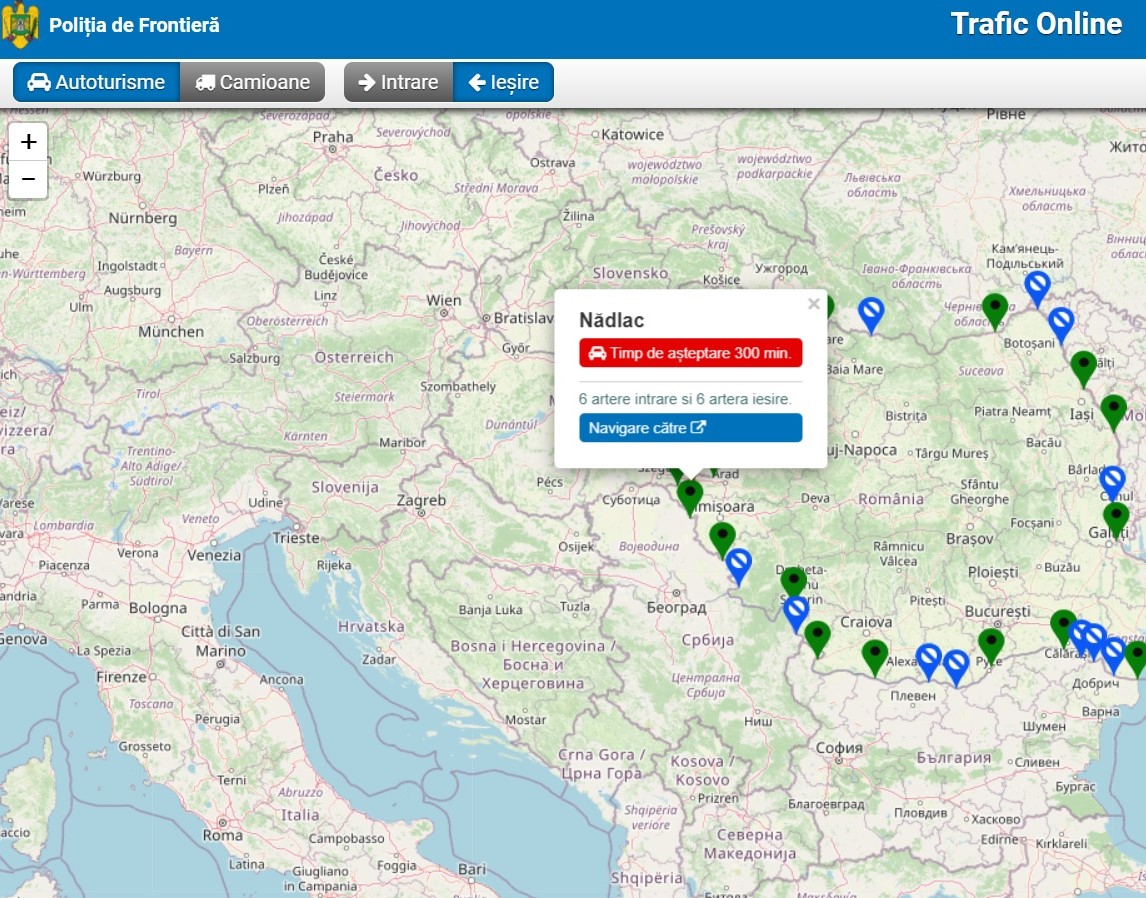Close the Nădlac popup
1146x898 pixels.
click(x=813, y=304)
